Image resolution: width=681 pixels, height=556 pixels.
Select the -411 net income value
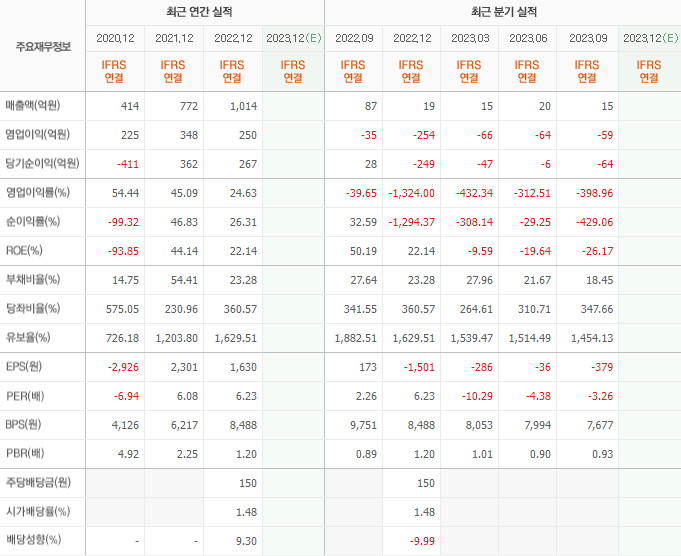(x=128, y=164)
